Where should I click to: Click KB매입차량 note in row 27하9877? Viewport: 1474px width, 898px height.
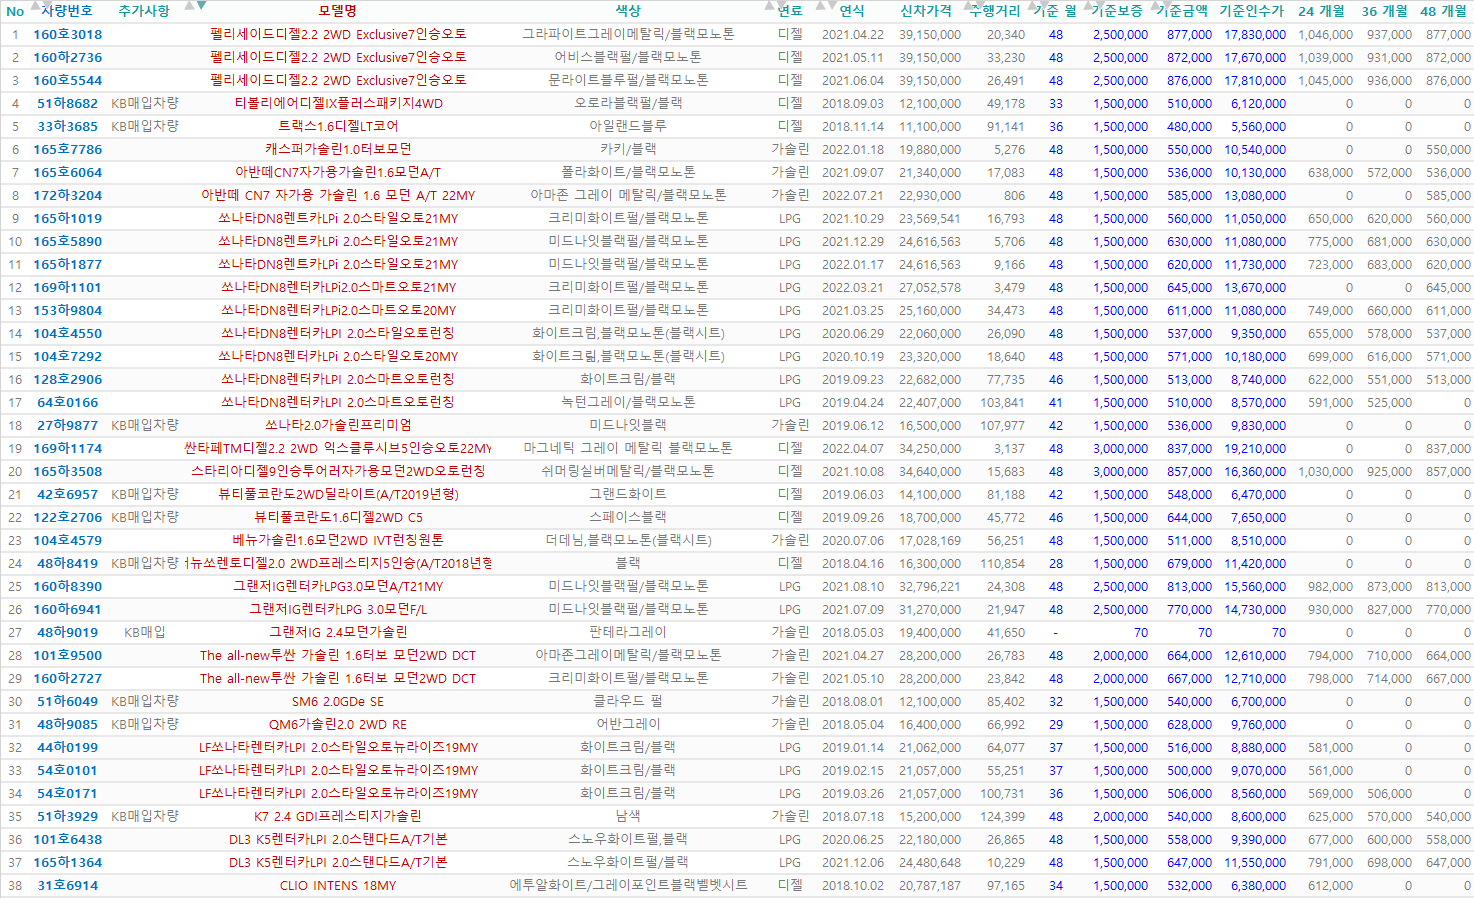coord(145,425)
